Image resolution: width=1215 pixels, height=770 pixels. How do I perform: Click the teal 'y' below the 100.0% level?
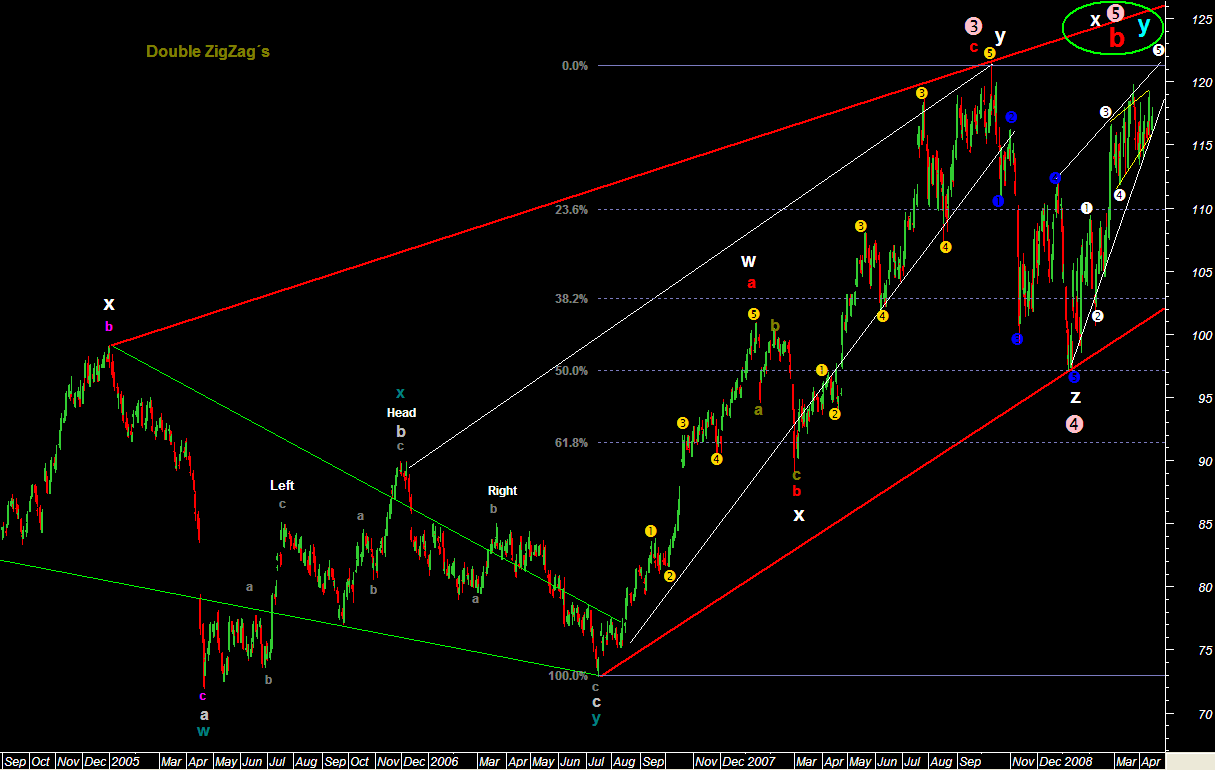tap(596, 718)
